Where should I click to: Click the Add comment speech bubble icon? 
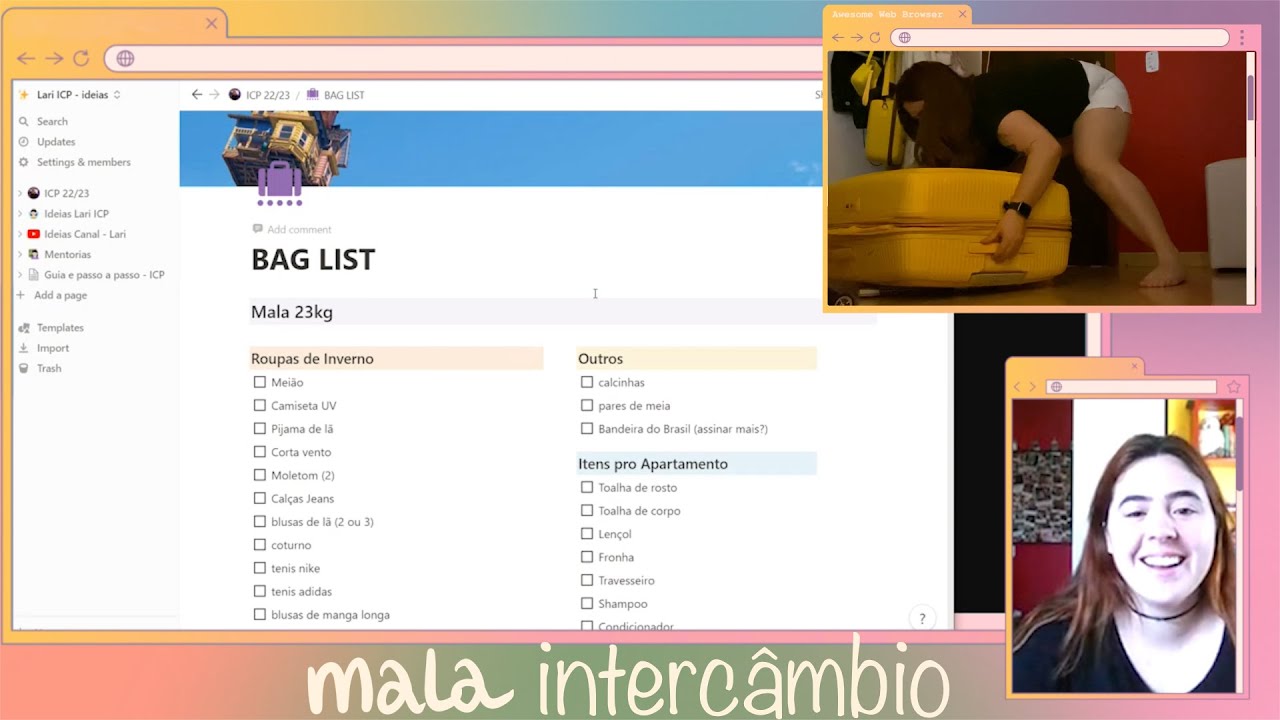point(258,229)
